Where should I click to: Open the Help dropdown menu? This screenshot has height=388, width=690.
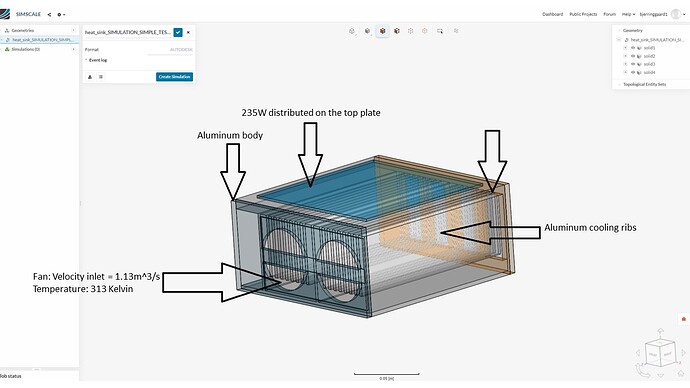point(628,14)
